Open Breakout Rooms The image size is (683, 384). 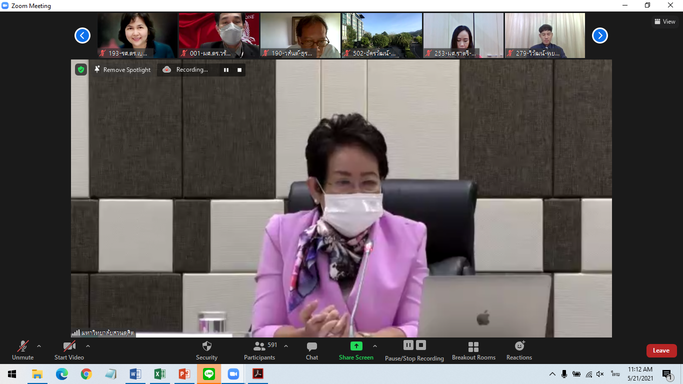[473, 350]
